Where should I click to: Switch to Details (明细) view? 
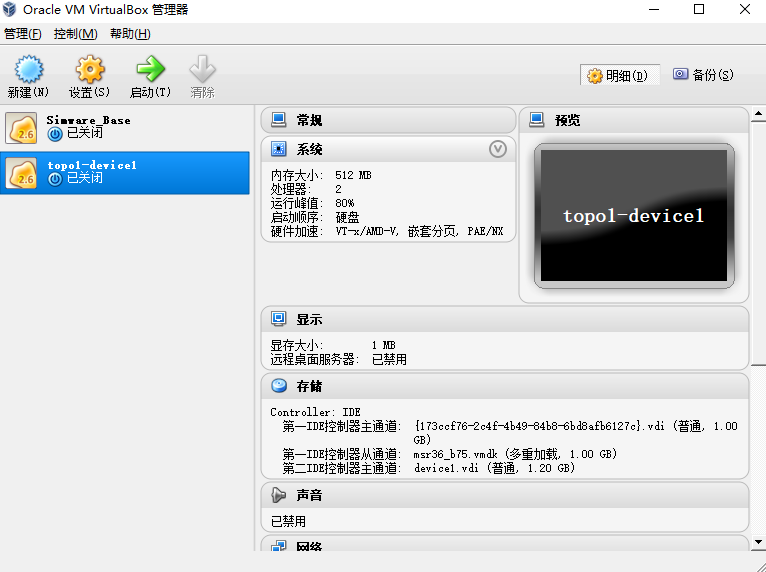[x=619, y=75]
